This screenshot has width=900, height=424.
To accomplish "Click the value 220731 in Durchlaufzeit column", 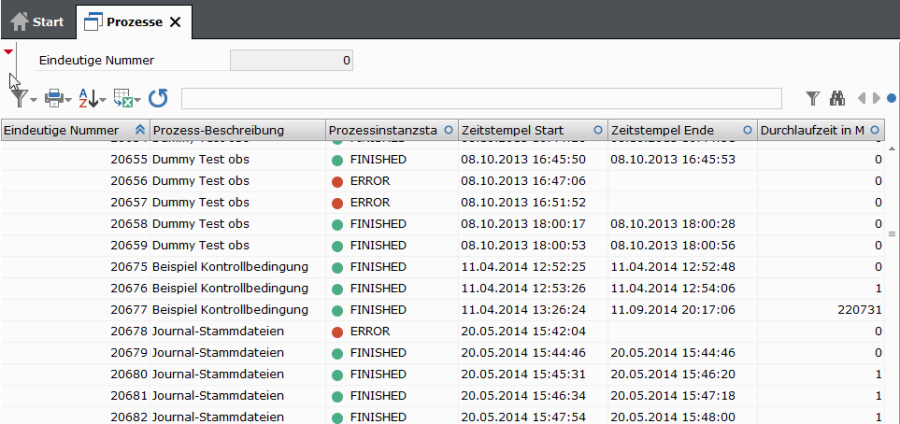I will coord(859,310).
